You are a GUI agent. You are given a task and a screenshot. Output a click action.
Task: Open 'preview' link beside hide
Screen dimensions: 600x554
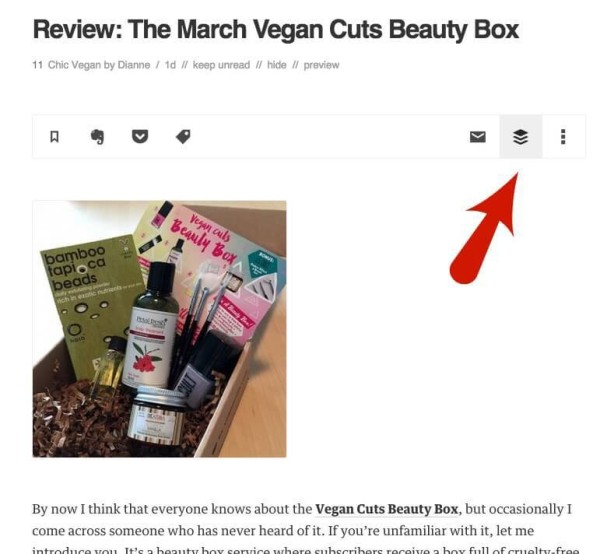tap(321, 65)
